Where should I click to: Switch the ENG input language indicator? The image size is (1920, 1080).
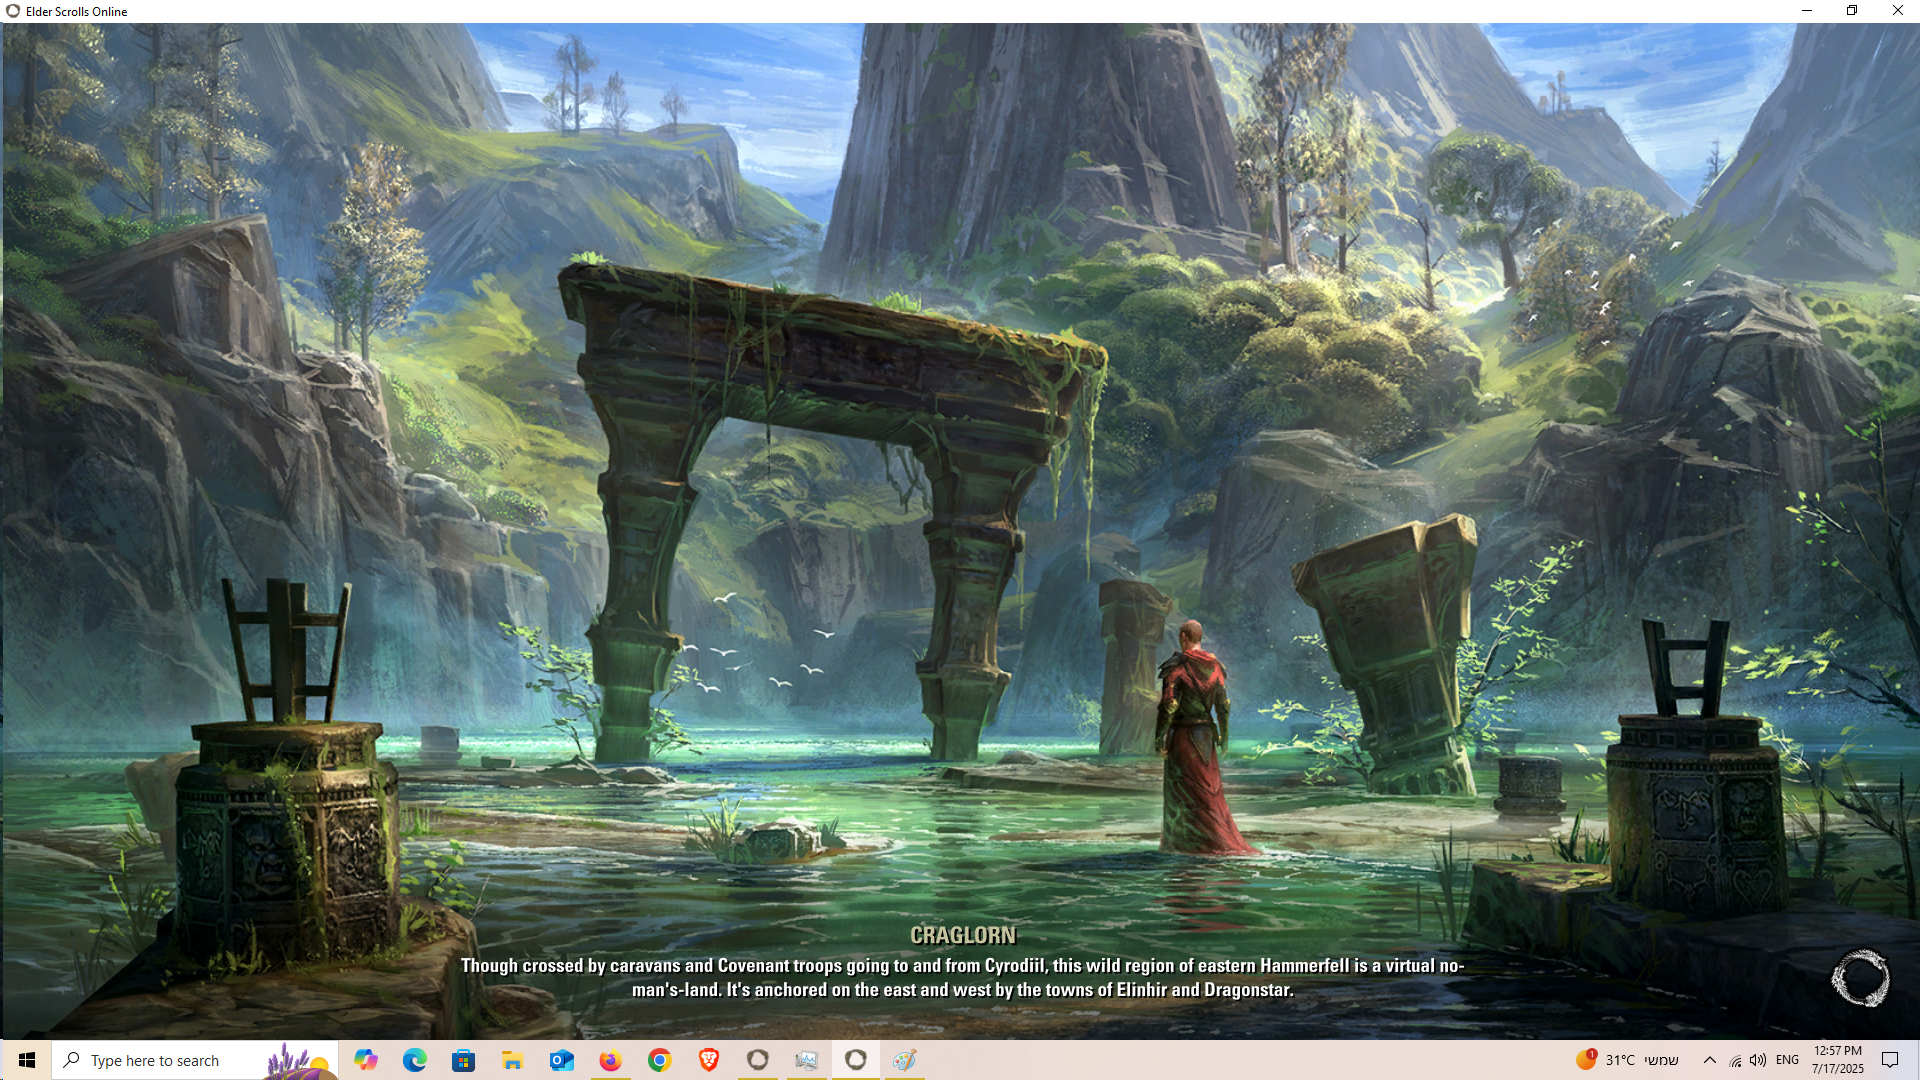click(x=1787, y=1060)
